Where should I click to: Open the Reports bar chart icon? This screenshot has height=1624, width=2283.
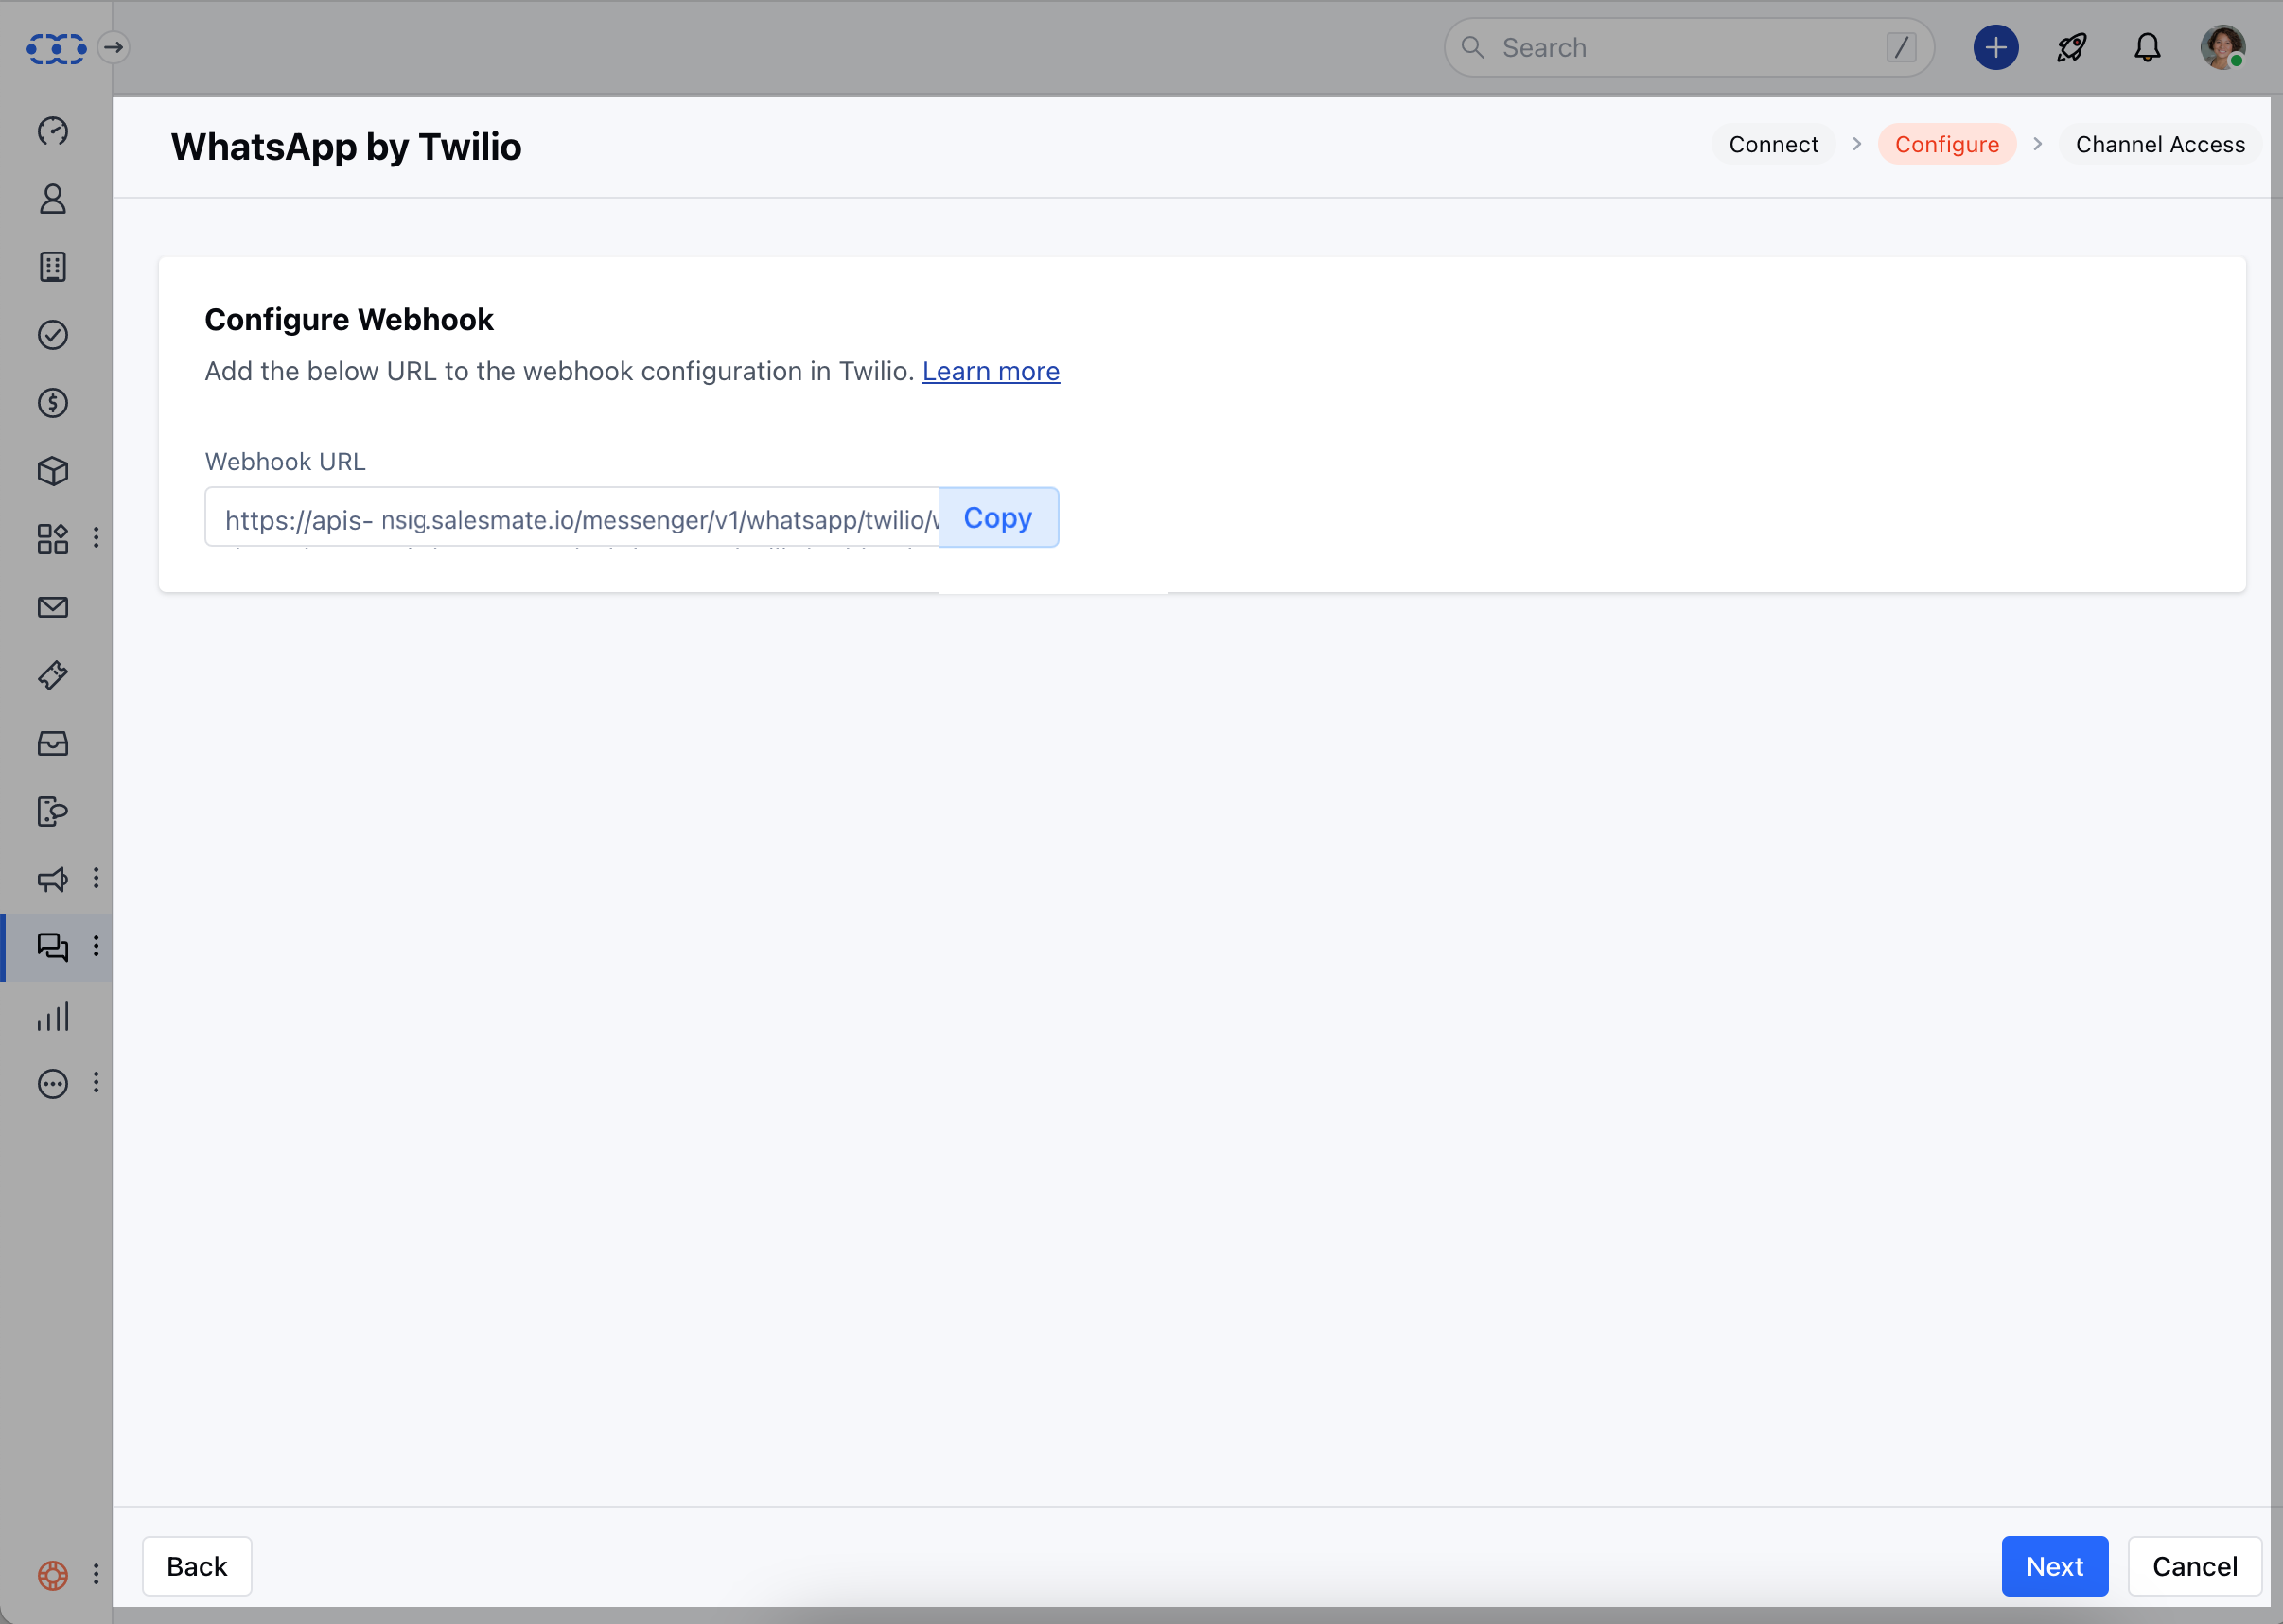pyautogui.click(x=53, y=1016)
